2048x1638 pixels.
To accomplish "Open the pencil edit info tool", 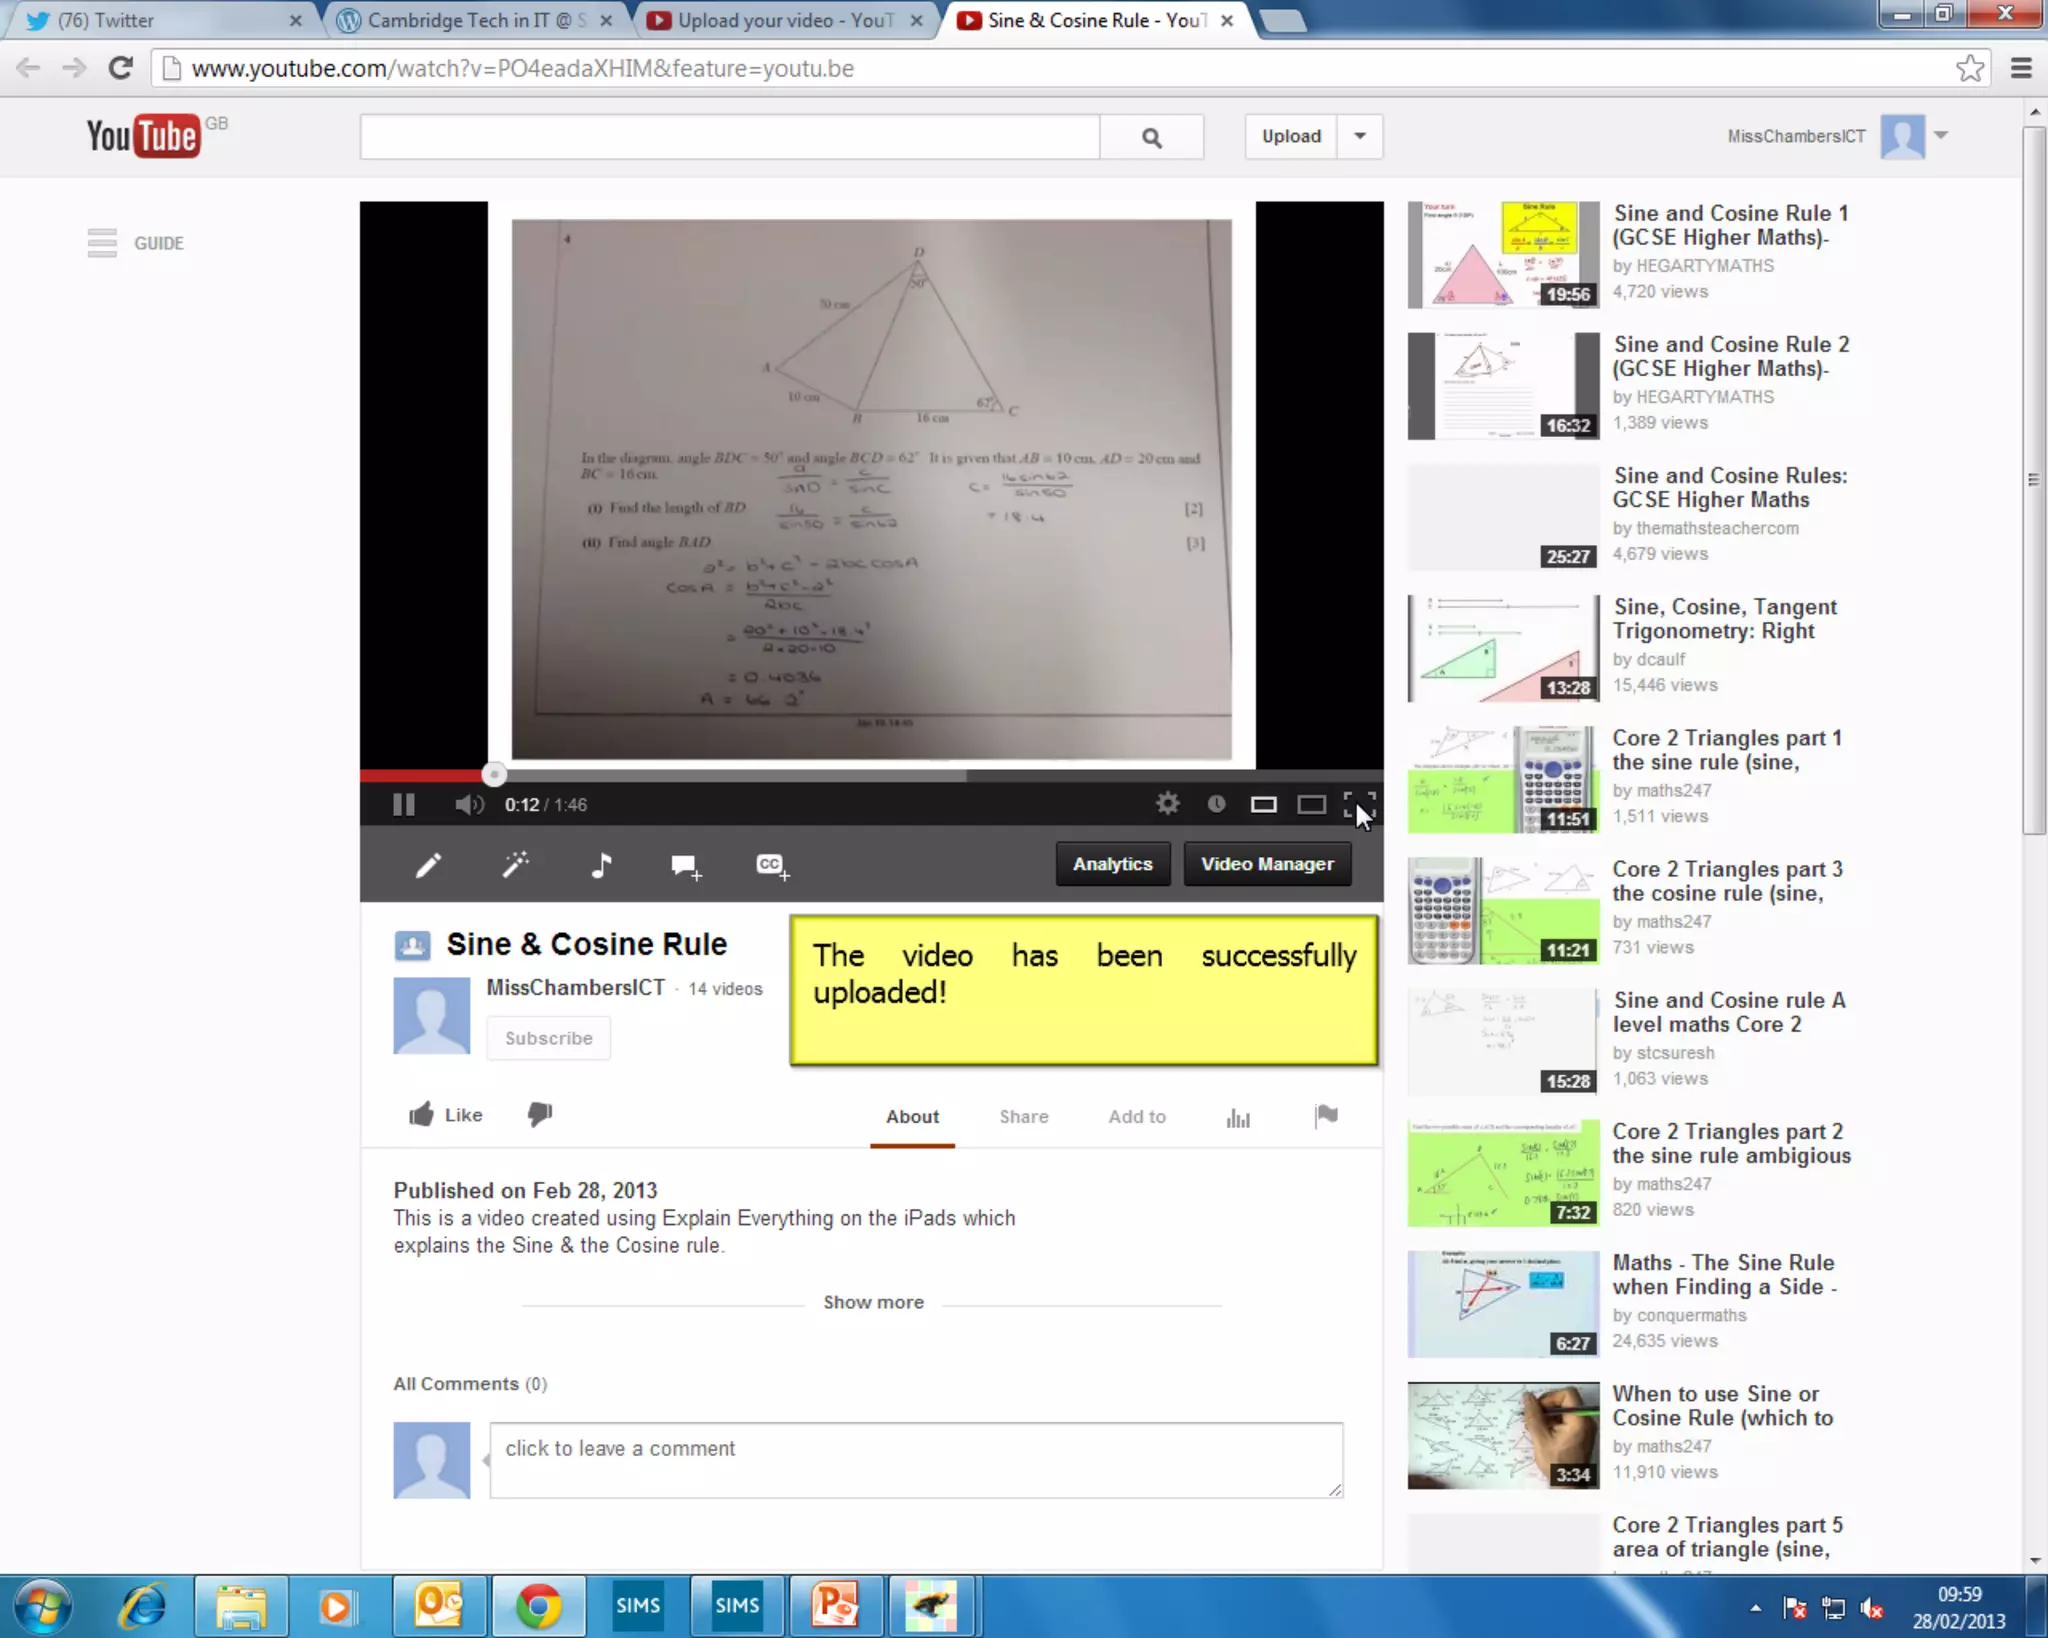I will pyautogui.click(x=428, y=865).
